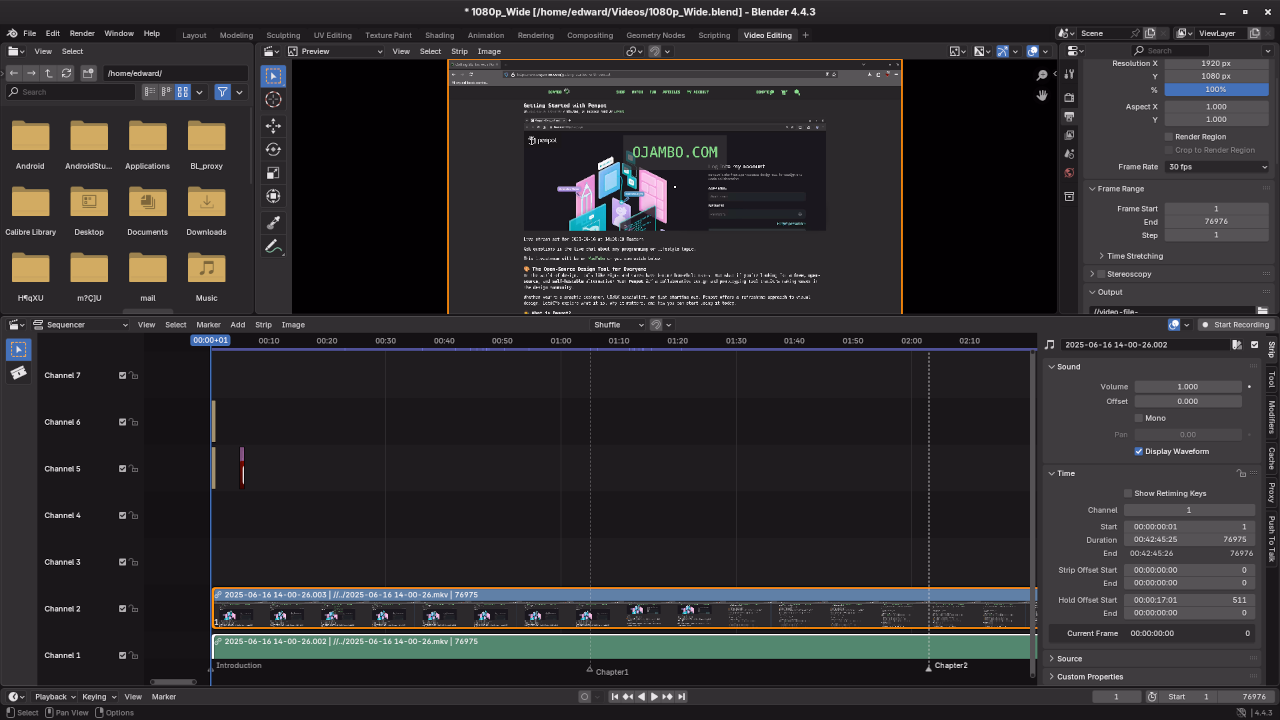1280x720 pixels.
Task: Select the Scale tool in preview toolbar
Action: (273, 173)
